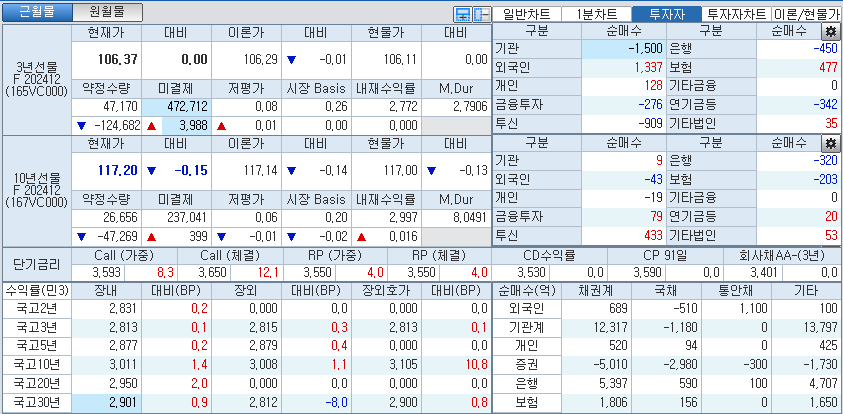Click current price 106.37
This screenshot has height=414, width=843.
pyautogui.click(x=118, y=59)
